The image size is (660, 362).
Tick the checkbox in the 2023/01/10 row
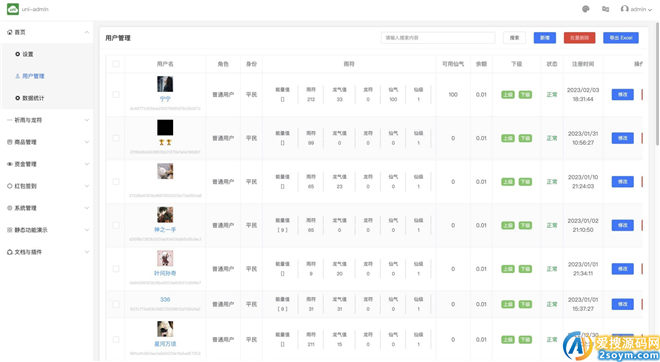116,182
